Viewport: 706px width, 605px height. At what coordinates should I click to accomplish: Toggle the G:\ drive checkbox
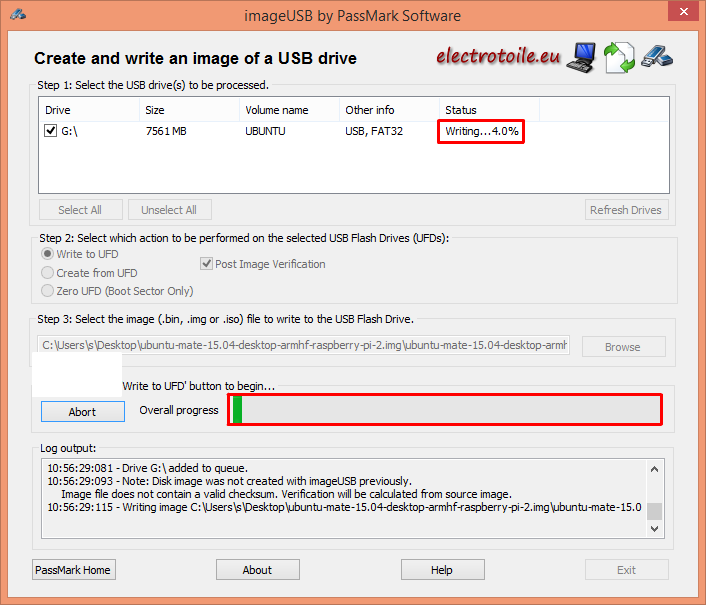pyautogui.click(x=50, y=131)
